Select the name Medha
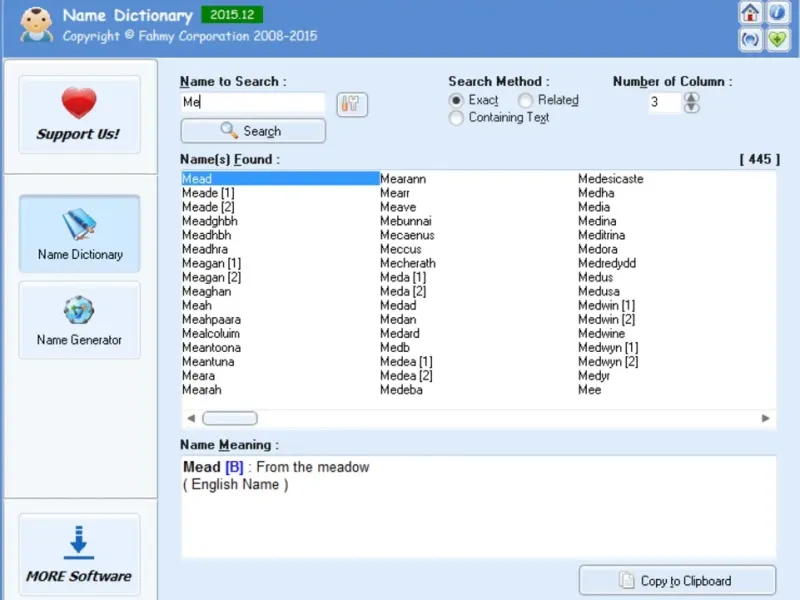This screenshot has height=600, width=800. click(x=596, y=193)
